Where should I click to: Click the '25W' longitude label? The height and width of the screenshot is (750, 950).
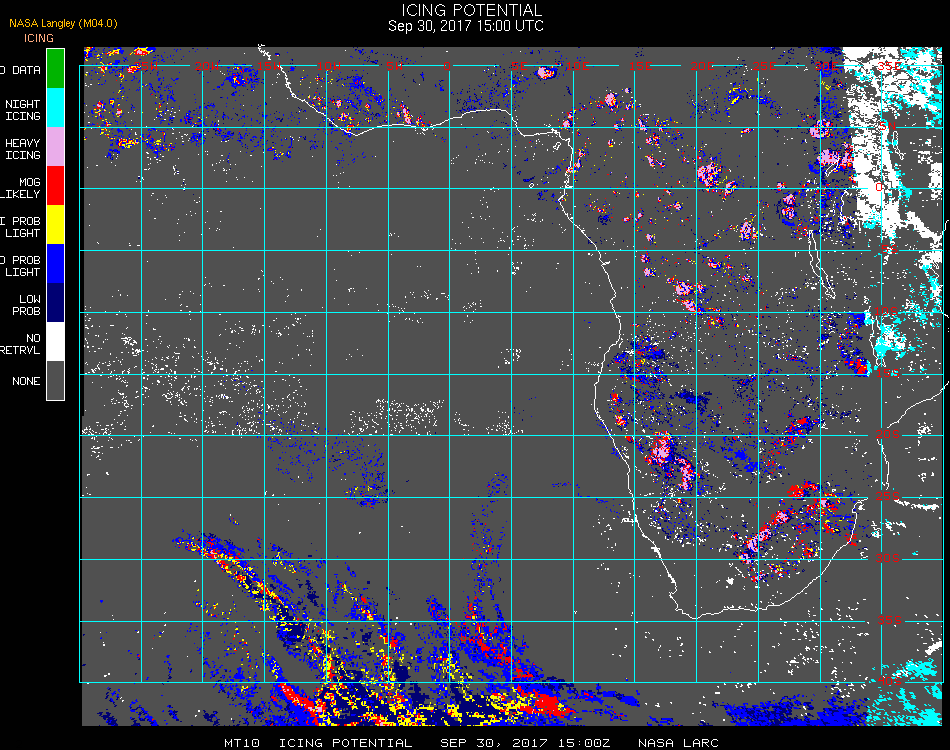point(146,66)
